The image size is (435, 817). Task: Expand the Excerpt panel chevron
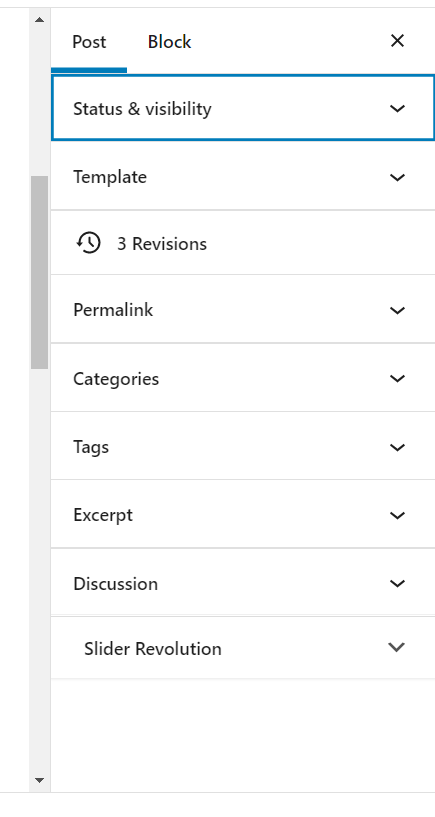pyautogui.click(x=397, y=515)
